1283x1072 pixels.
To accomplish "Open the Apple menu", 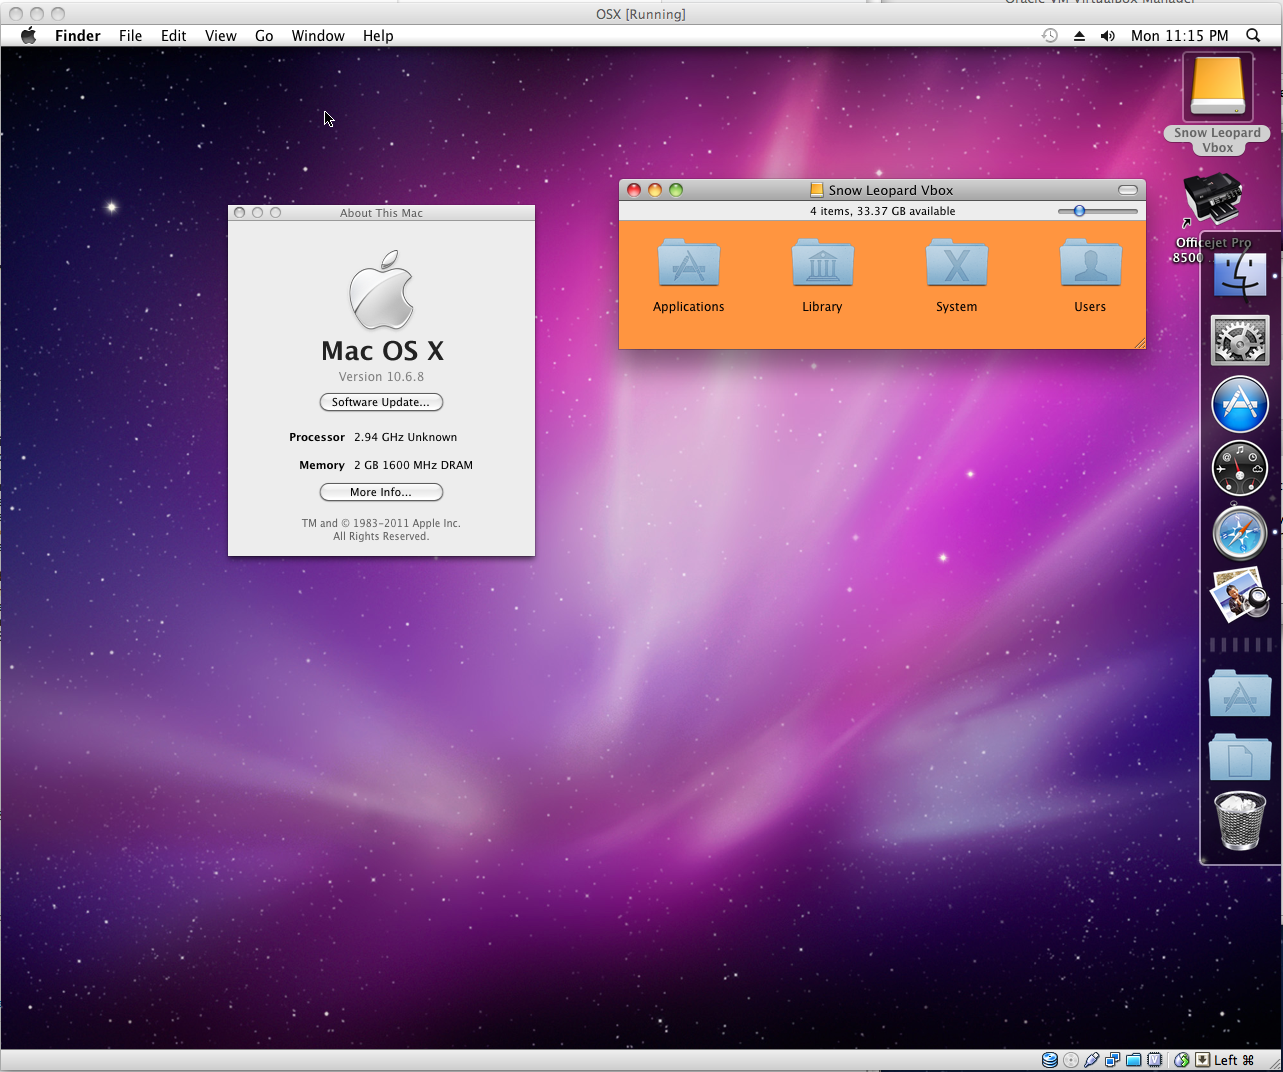I will point(28,36).
